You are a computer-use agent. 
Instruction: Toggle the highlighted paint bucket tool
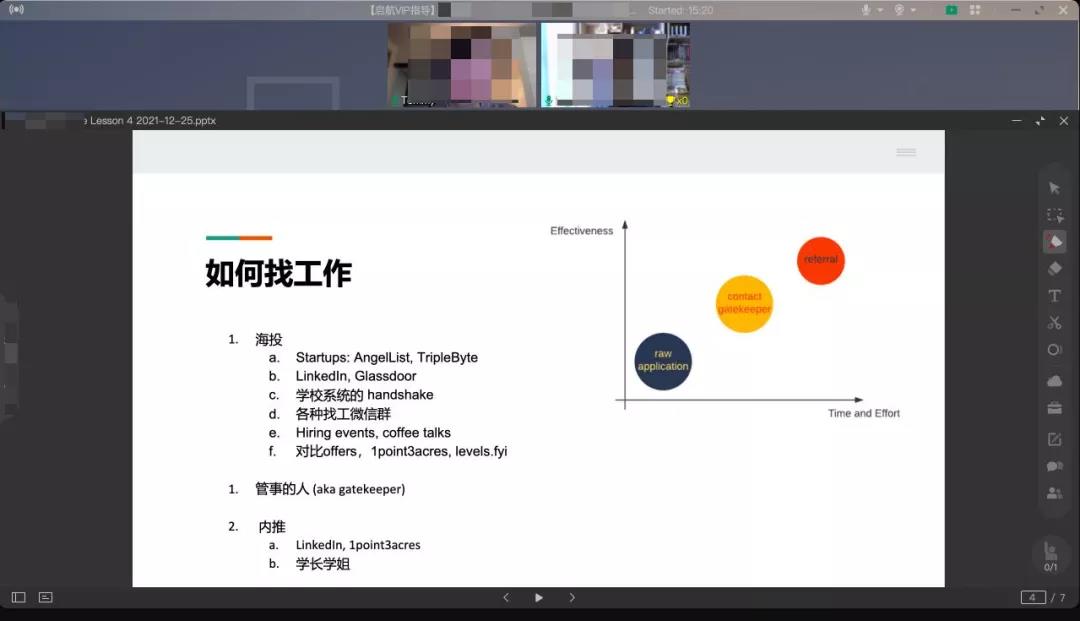(1054, 242)
